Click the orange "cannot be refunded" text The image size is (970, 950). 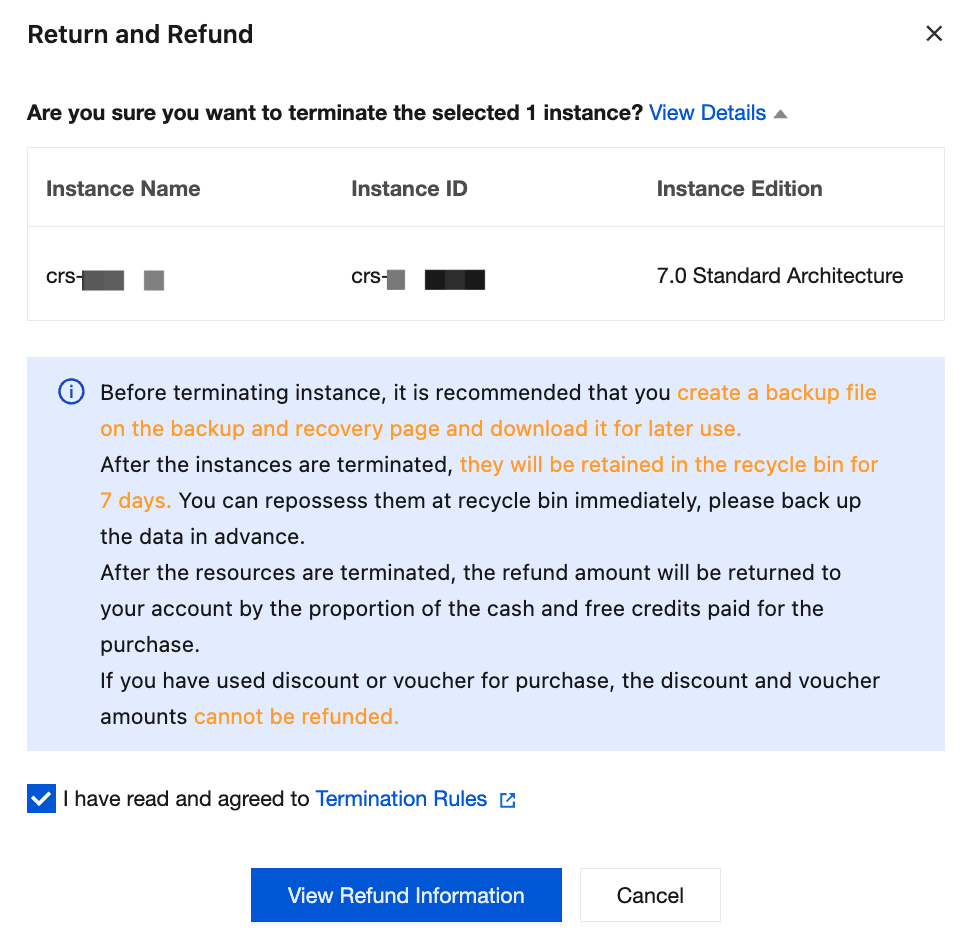pos(296,717)
